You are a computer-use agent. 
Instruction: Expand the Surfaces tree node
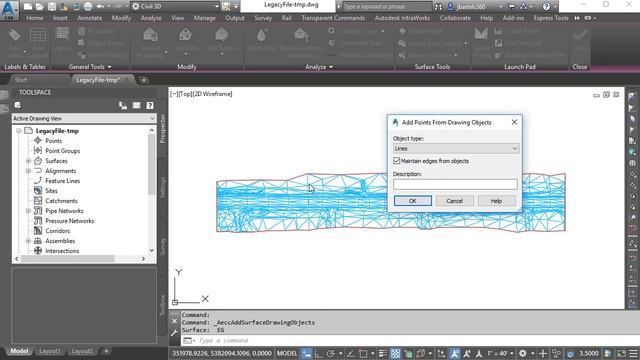click(x=28, y=161)
